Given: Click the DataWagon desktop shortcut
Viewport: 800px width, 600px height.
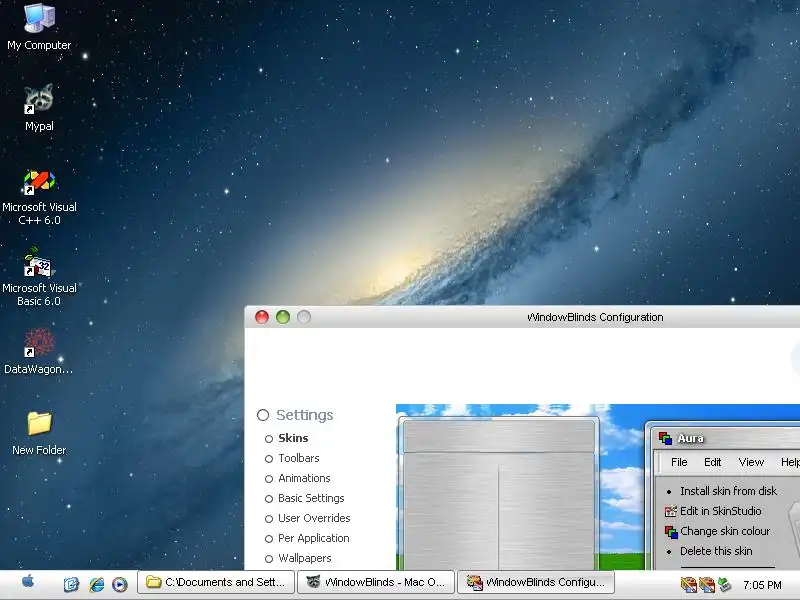Looking at the screenshot, I should point(39,352).
